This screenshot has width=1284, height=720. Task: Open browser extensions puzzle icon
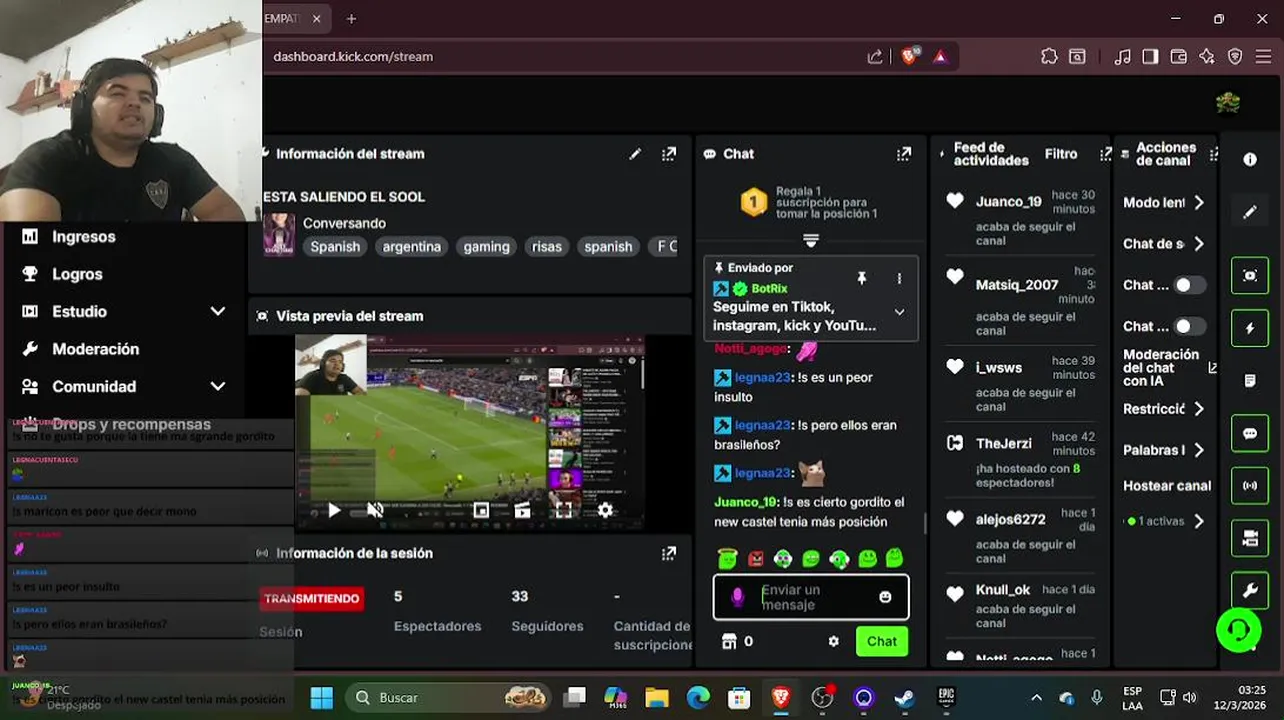(x=1049, y=57)
